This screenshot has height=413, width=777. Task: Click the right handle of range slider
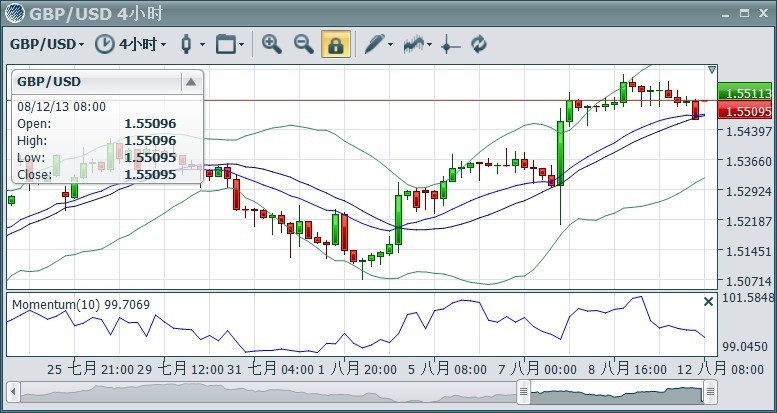coord(710,392)
